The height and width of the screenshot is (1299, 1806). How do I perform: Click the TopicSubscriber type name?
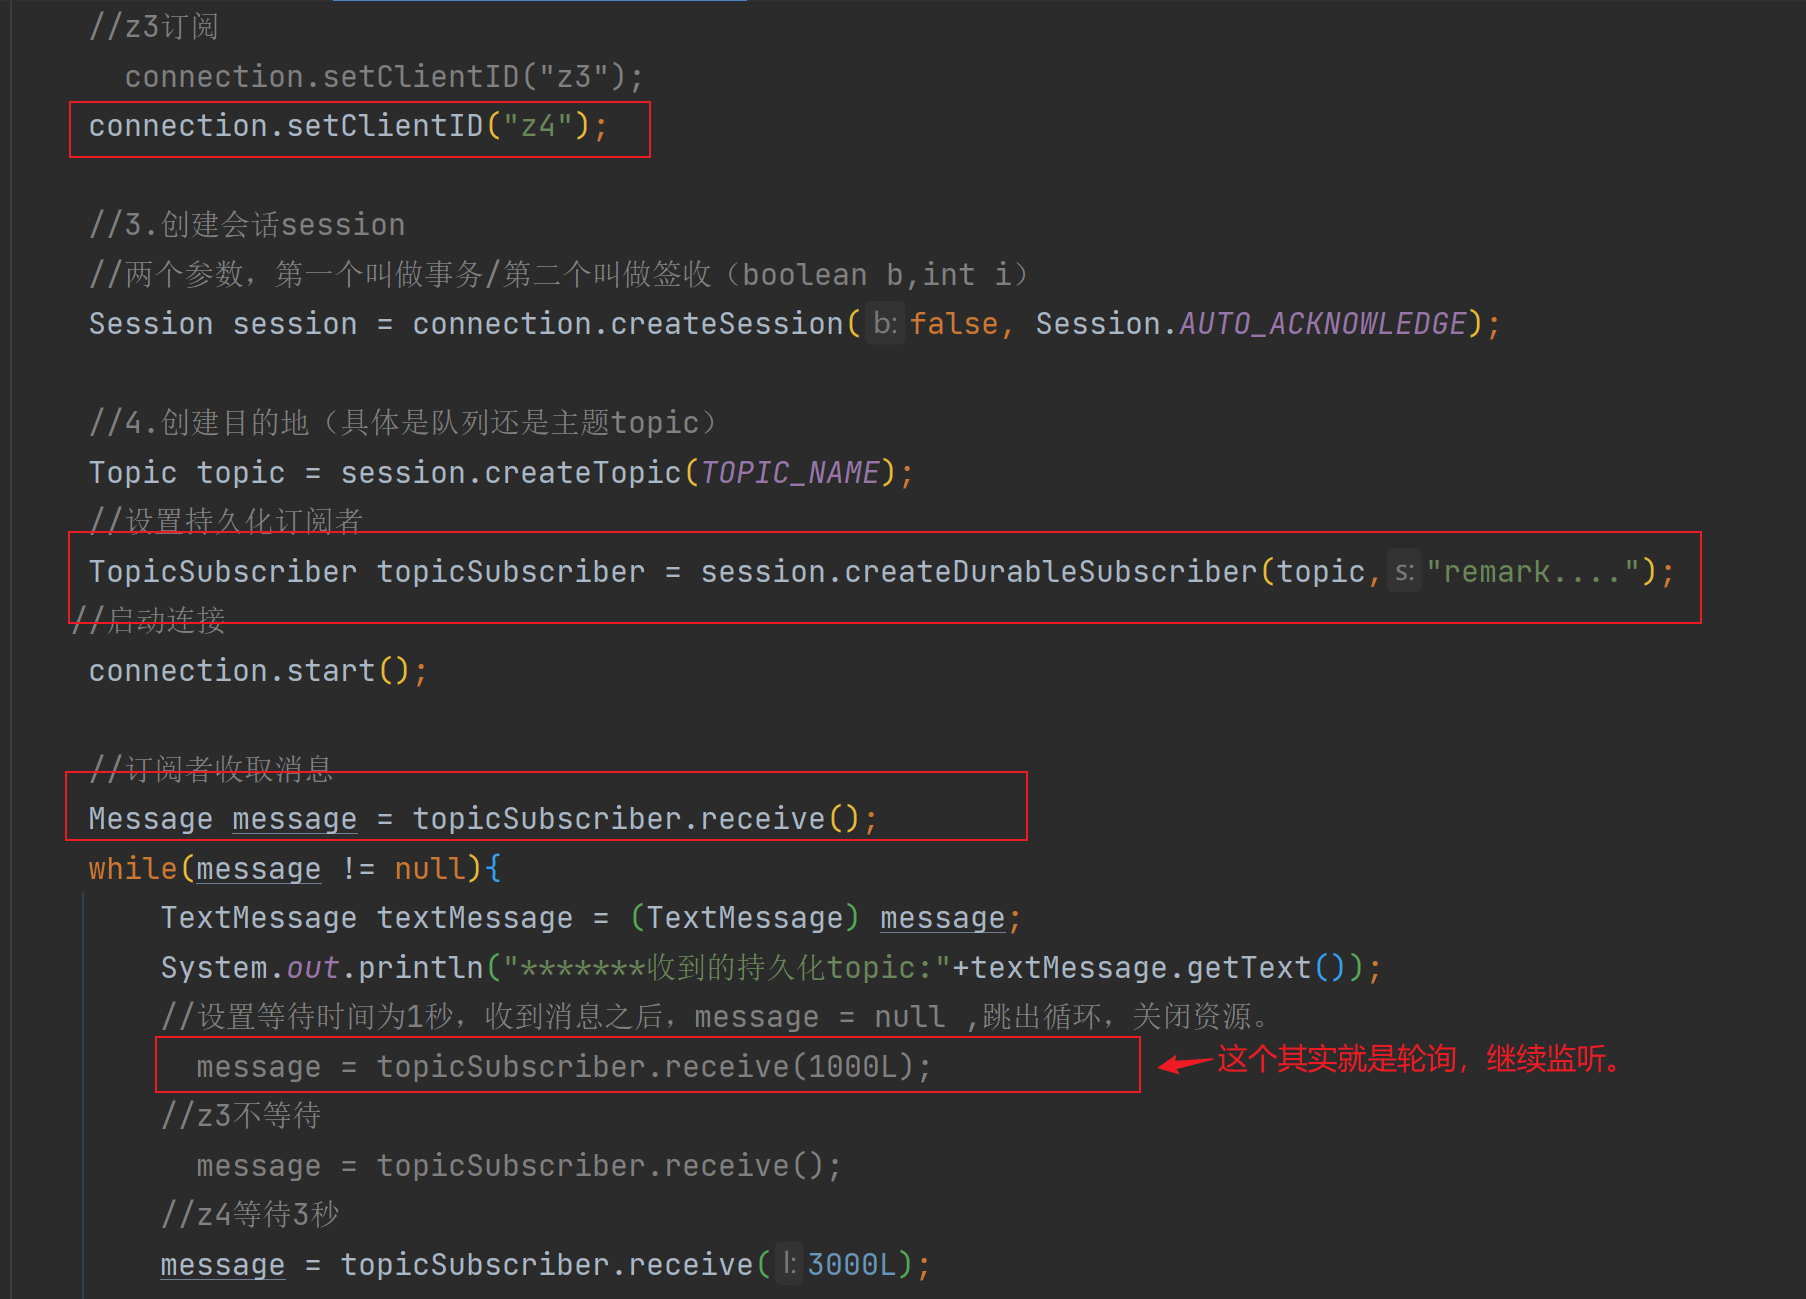[x=222, y=572]
